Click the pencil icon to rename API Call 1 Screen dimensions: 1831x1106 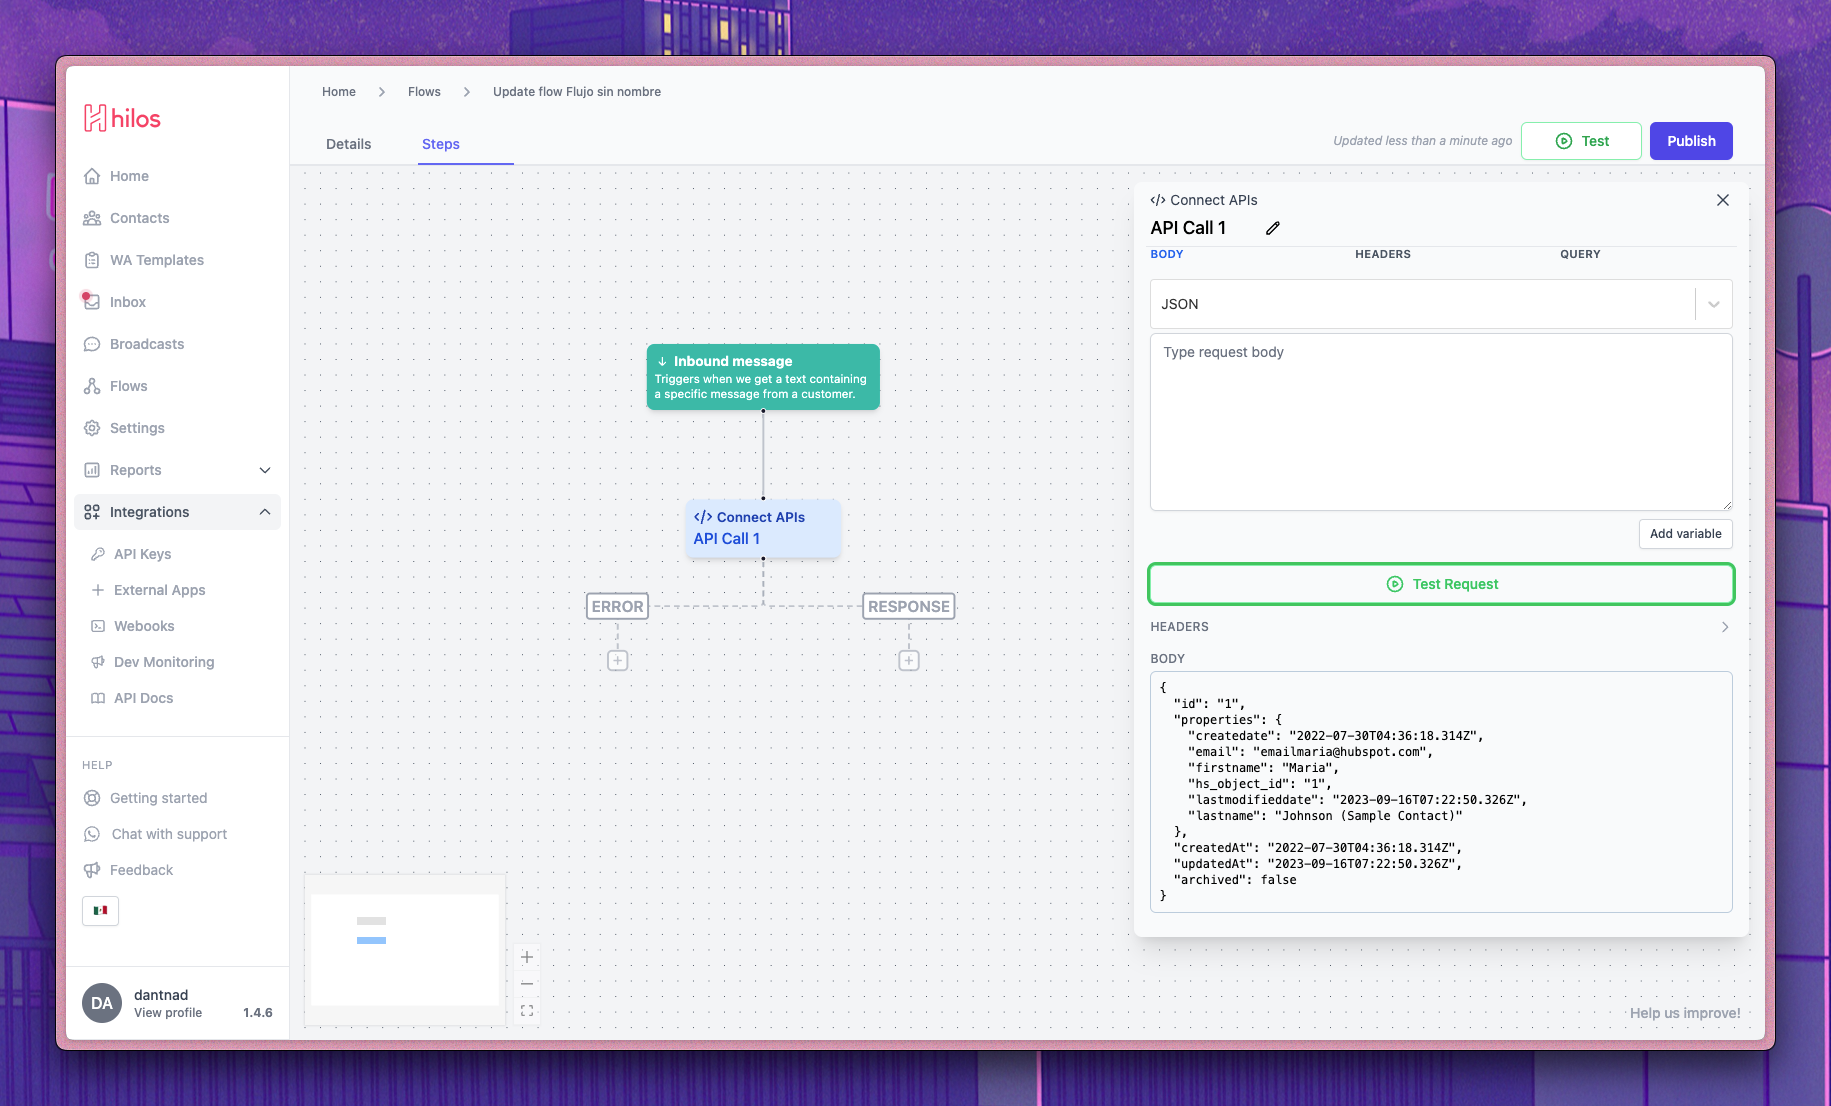click(x=1272, y=228)
